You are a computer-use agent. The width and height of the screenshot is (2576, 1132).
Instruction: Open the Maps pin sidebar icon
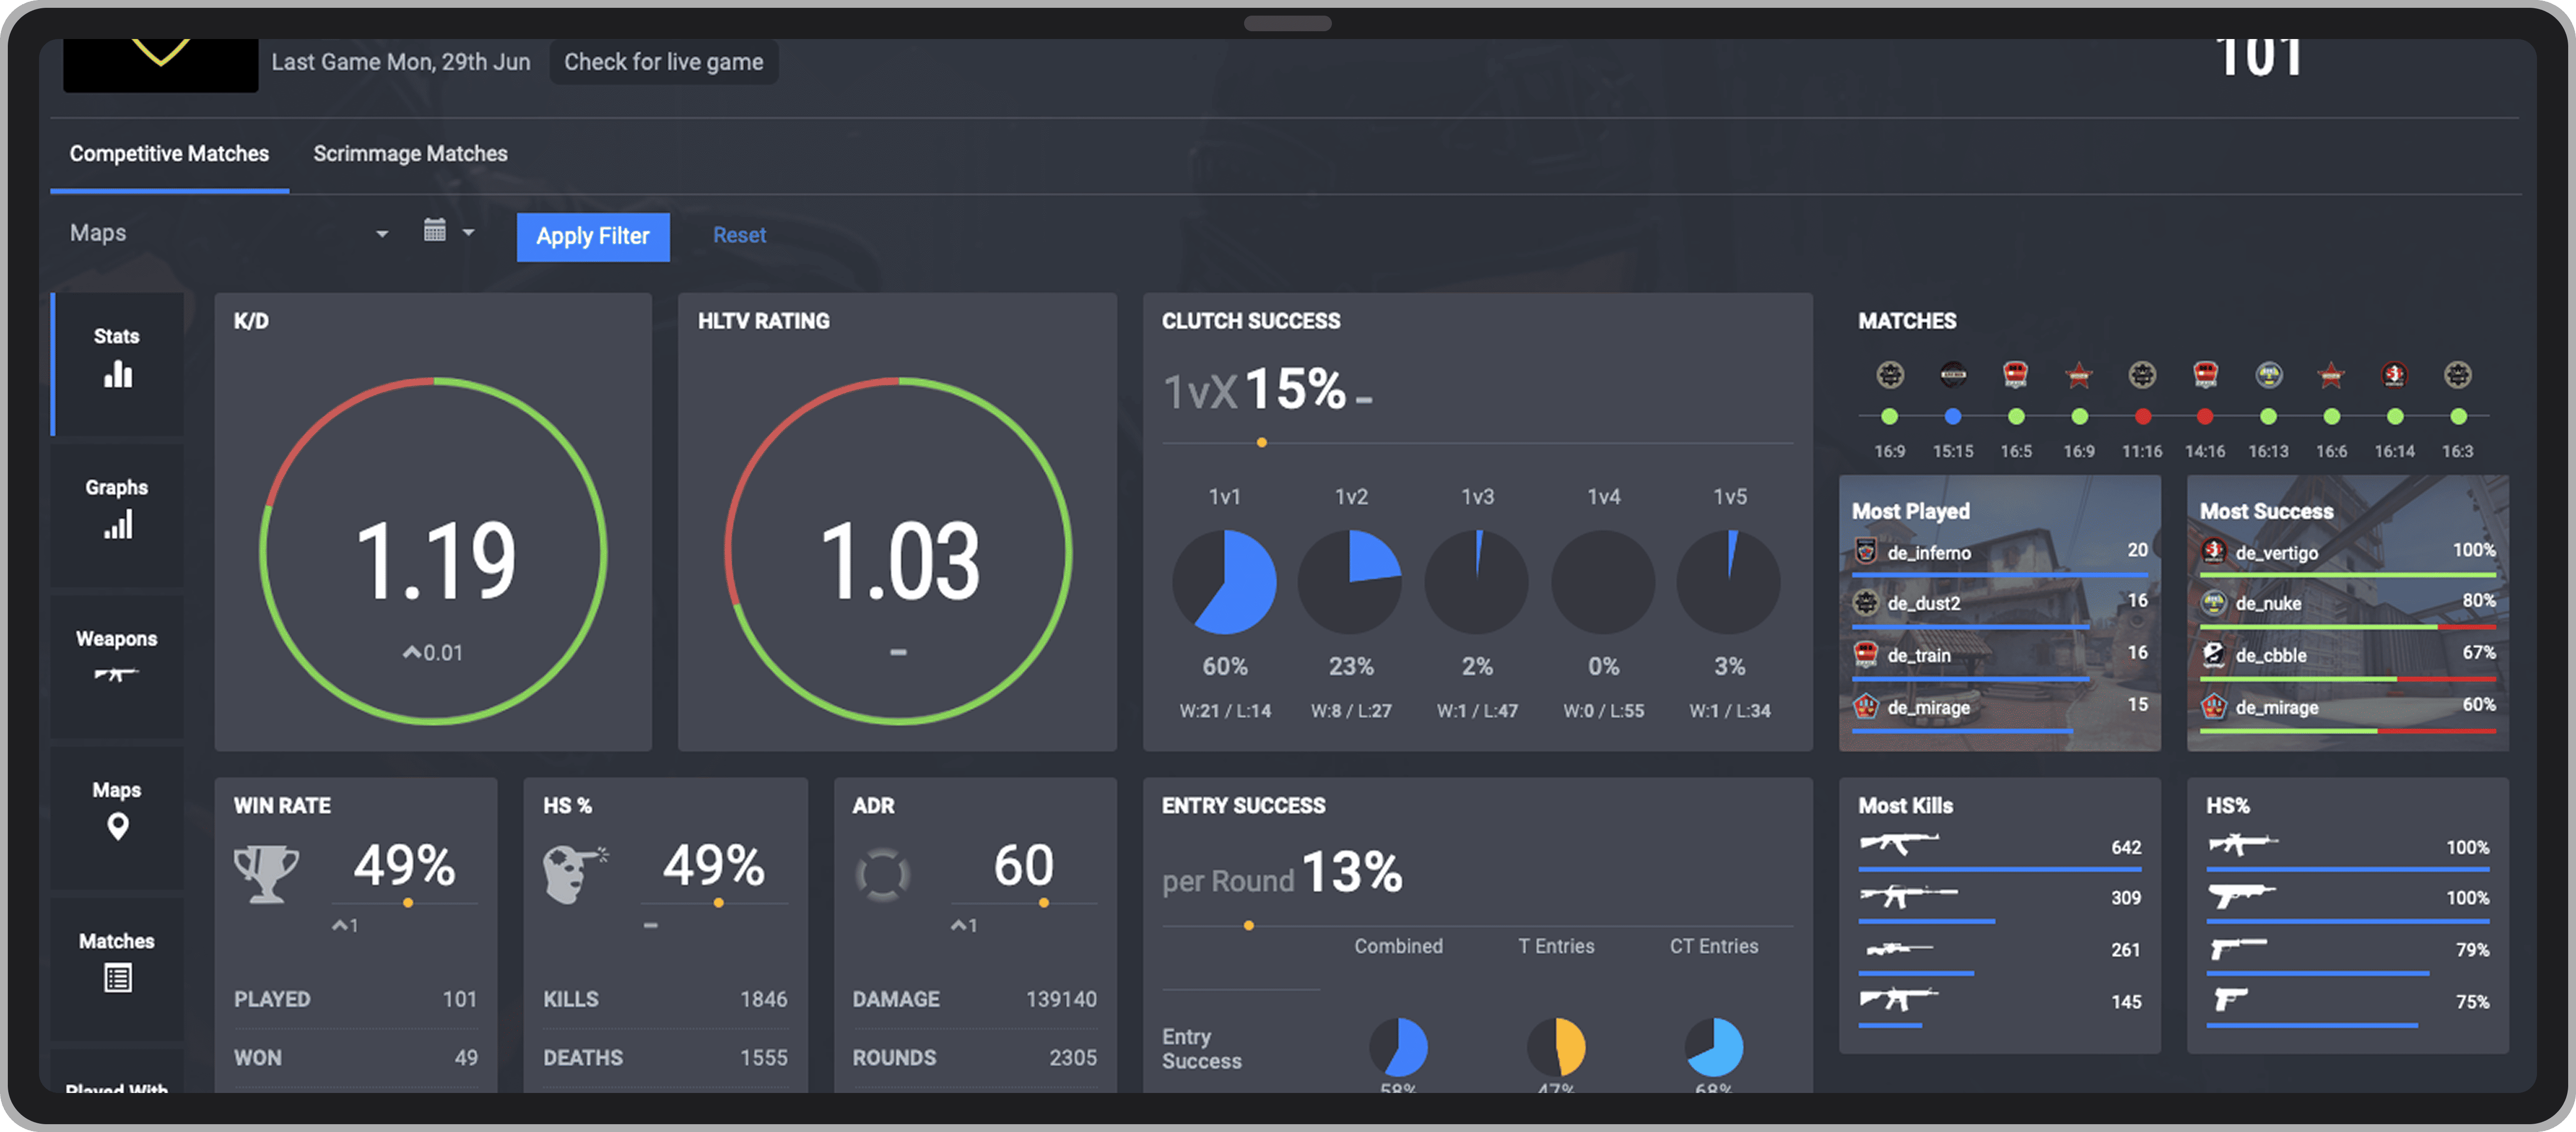[x=117, y=826]
